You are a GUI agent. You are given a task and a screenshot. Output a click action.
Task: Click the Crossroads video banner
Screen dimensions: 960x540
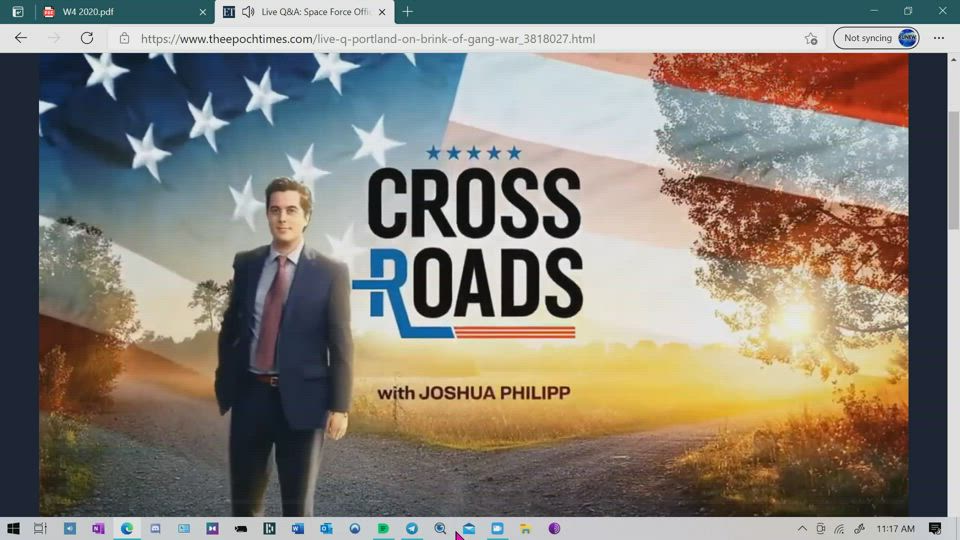pyautogui.click(x=474, y=285)
